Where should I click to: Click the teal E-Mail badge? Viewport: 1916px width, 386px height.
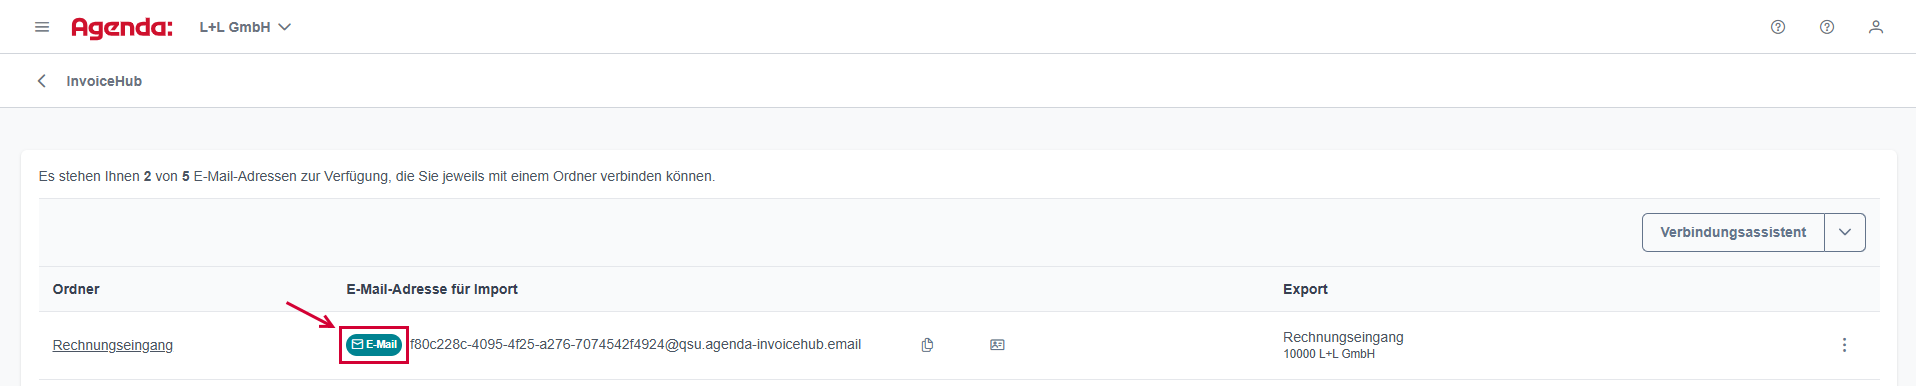coord(374,344)
